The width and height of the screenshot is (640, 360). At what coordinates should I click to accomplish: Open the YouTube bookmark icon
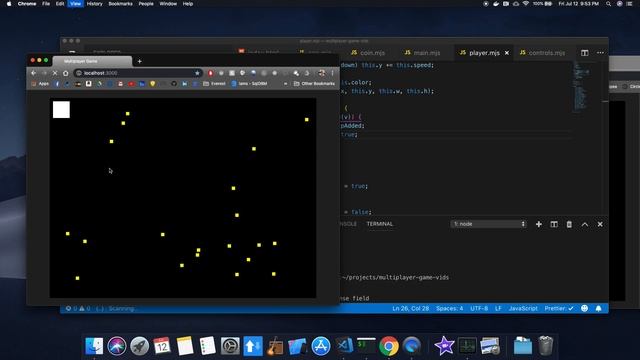pyautogui.click(x=131, y=84)
